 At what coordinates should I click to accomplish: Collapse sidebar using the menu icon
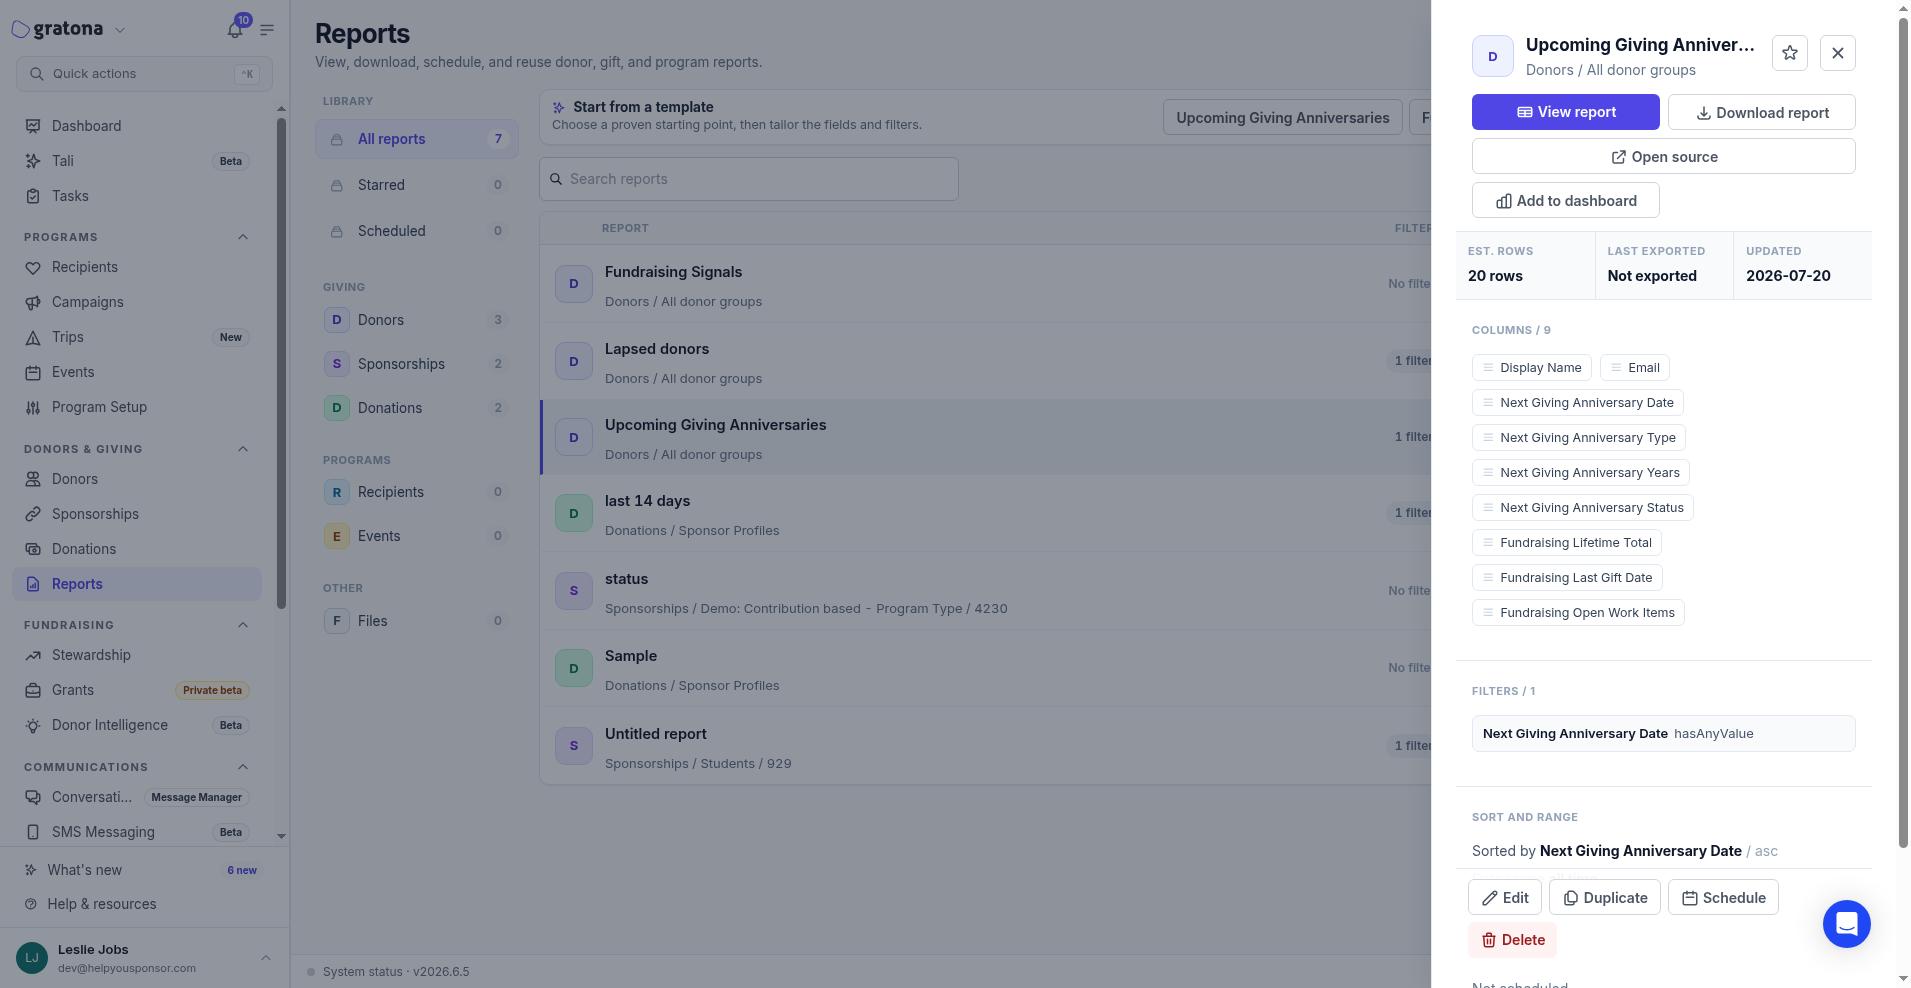[267, 29]
